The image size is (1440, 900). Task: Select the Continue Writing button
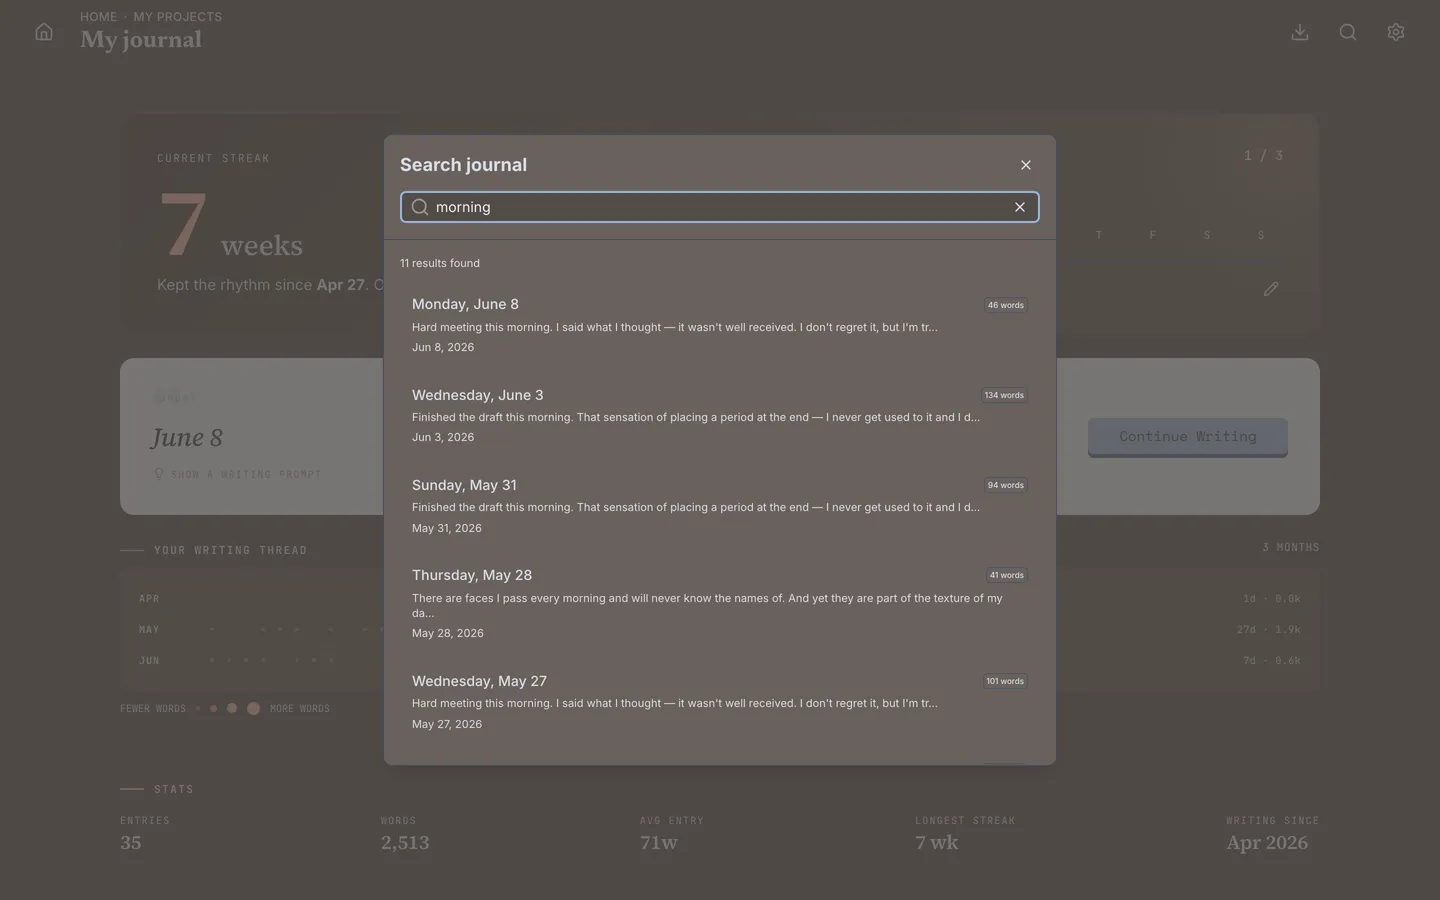pyautogui.click(x=1188, y=437)
